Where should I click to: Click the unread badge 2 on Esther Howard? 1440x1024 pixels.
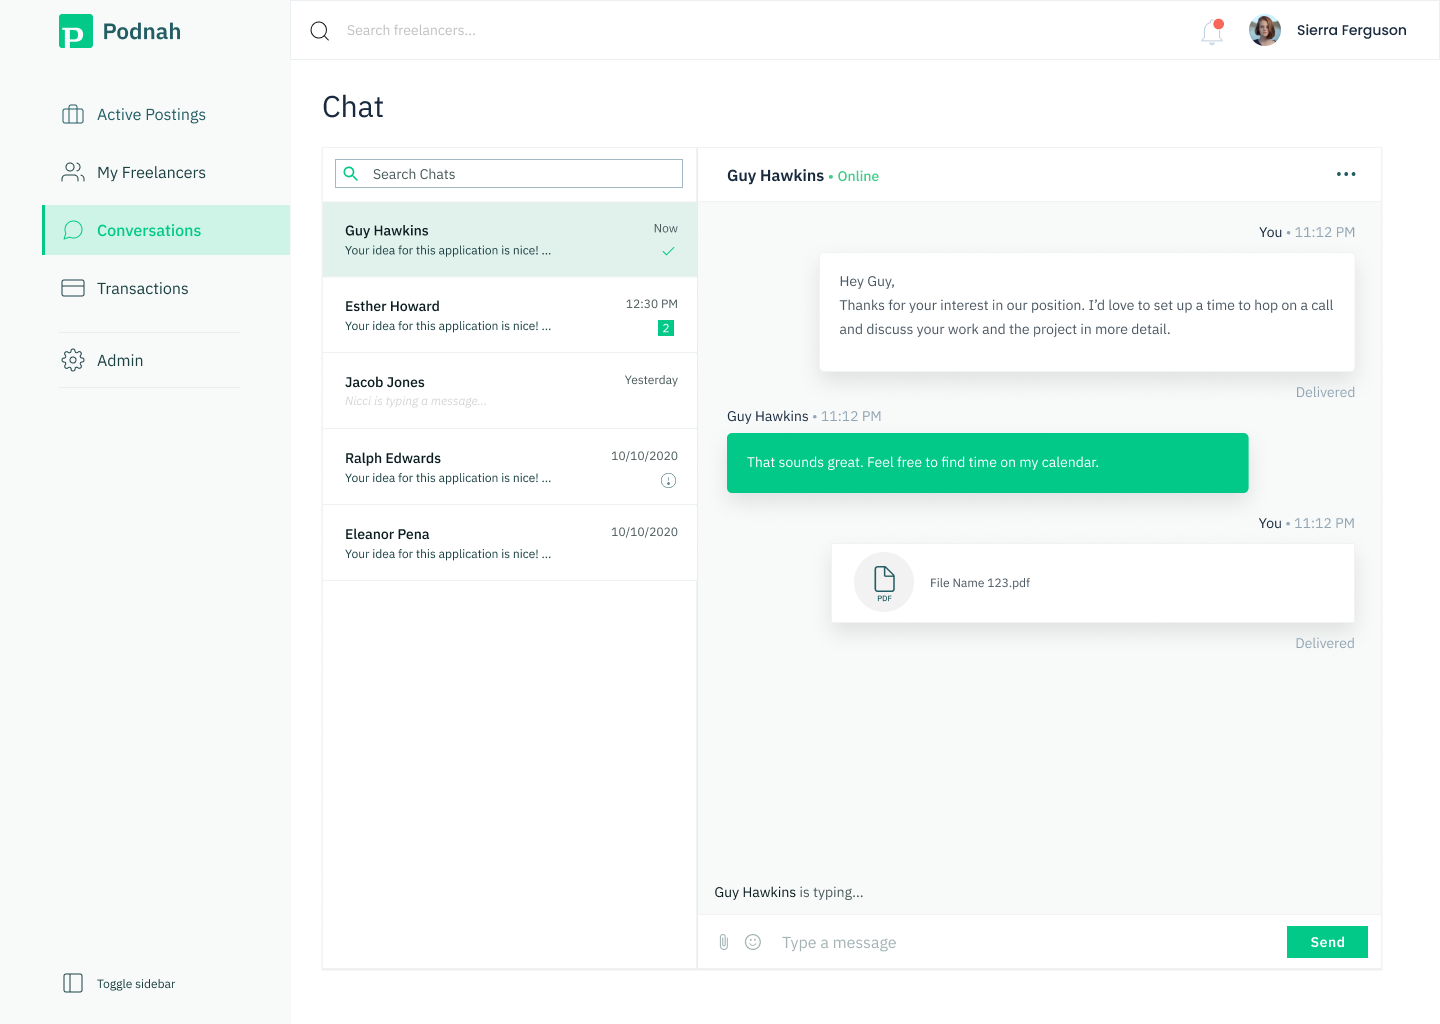tap(666, 328)
